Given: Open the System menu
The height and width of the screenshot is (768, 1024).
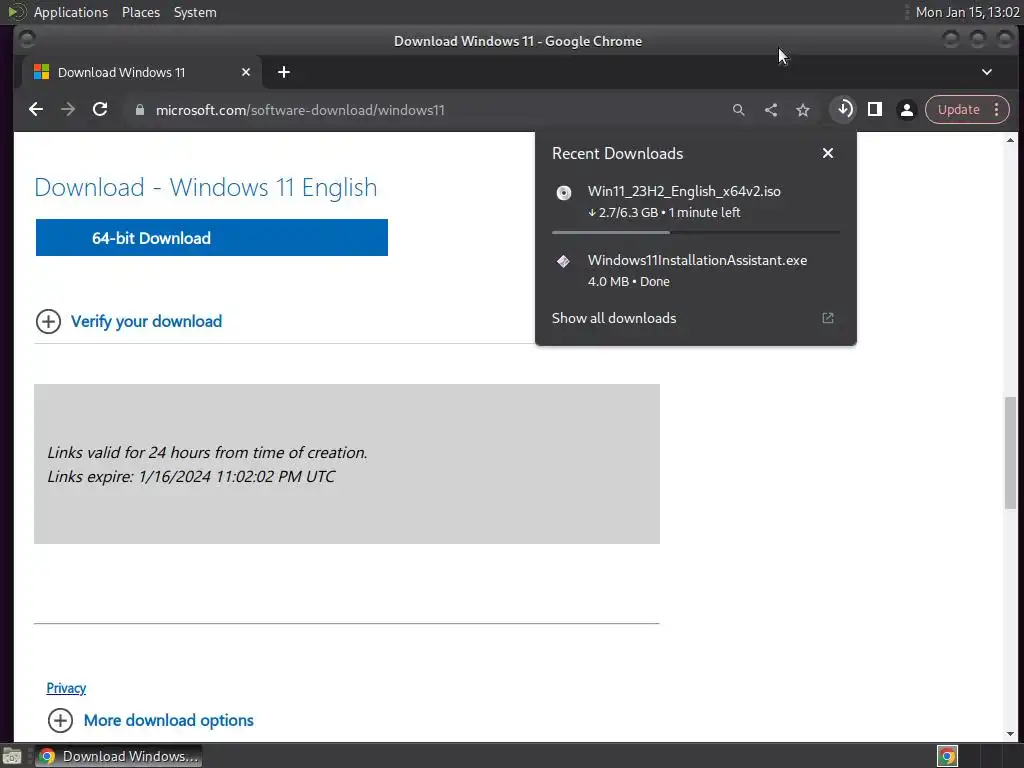Looking at the screenshot, I should click(195, 12).
